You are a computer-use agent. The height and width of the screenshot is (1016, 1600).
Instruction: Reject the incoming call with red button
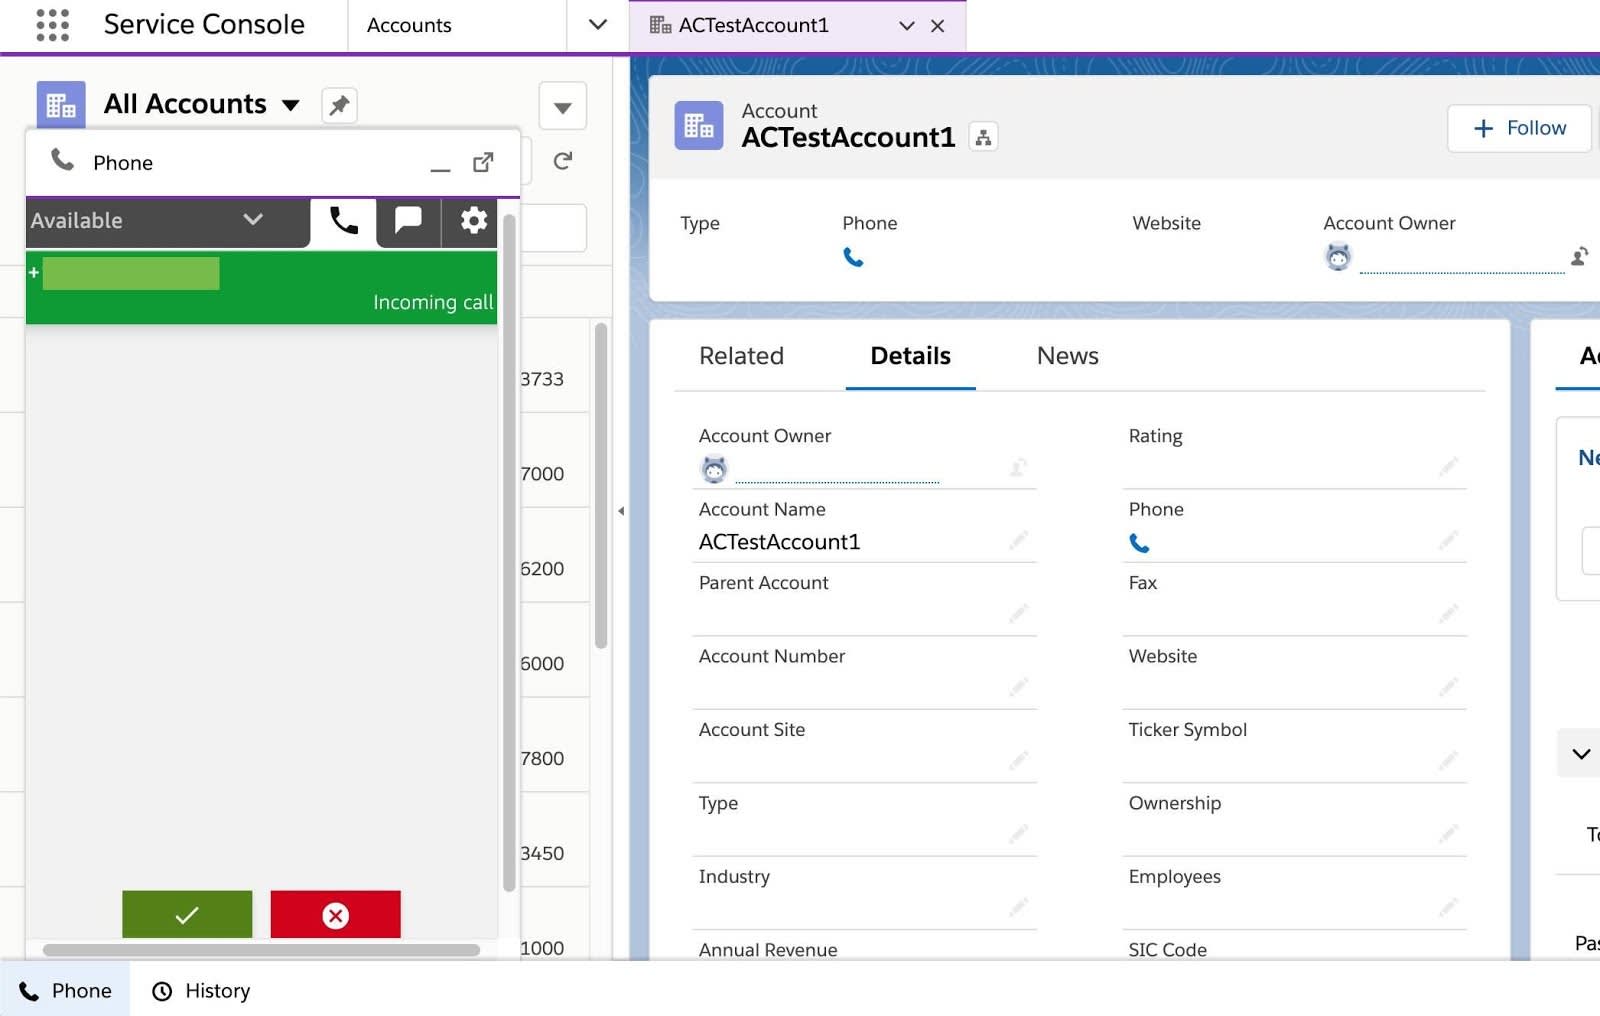335,914
